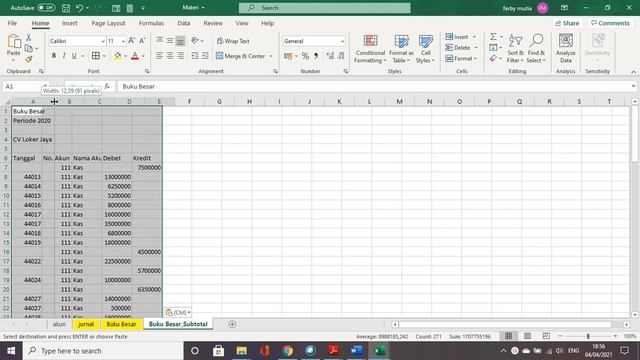
Task: Apply Comma Style format
Action: (316, 56)
